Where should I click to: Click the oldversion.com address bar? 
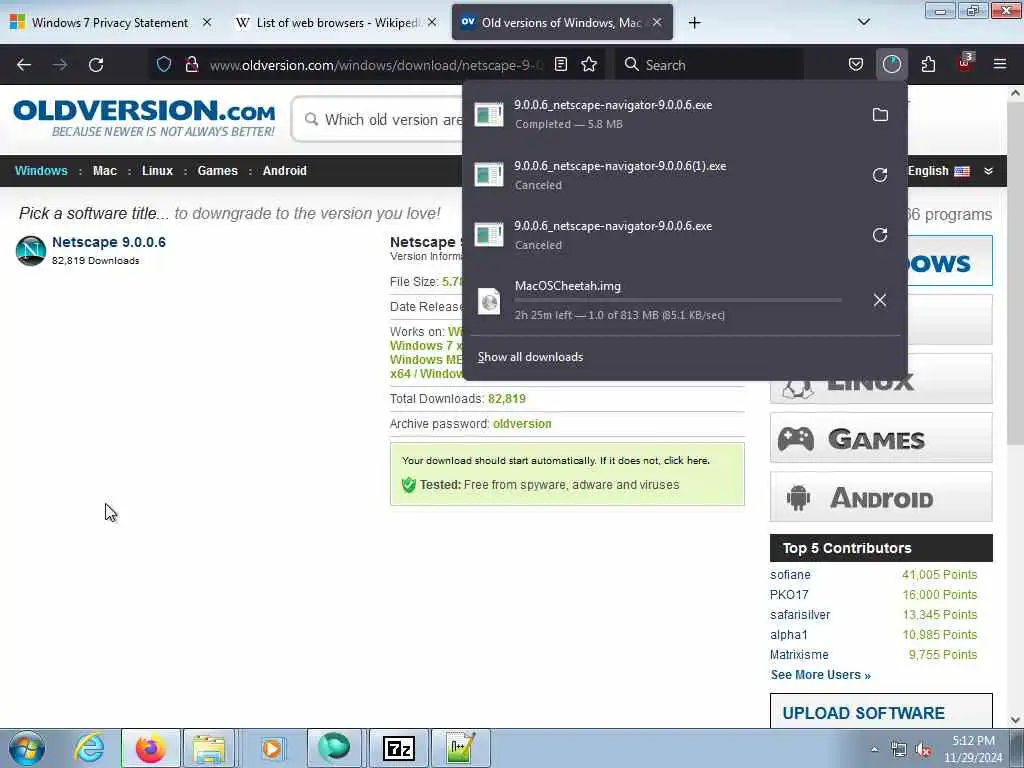(x=376, y=65)
